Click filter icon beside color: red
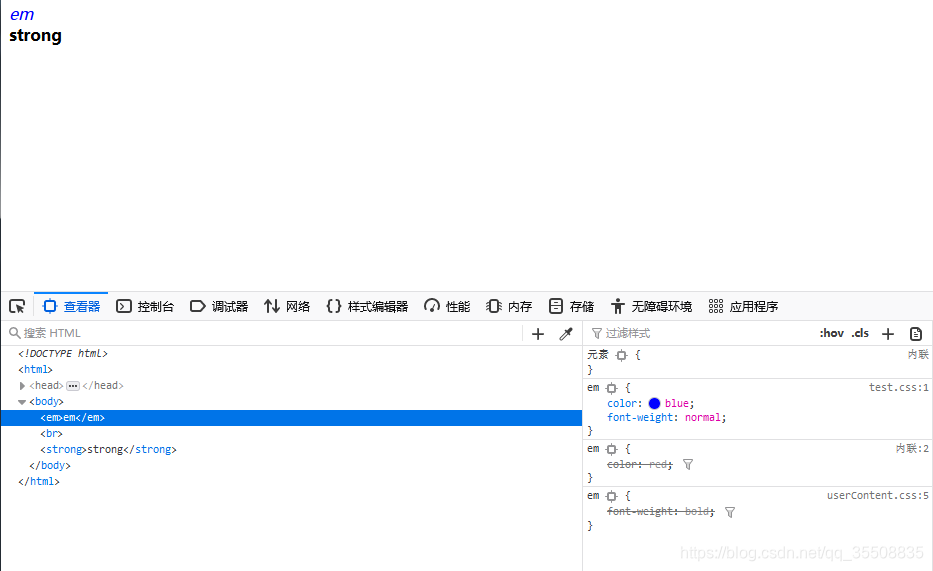 (x=688, y=465)
